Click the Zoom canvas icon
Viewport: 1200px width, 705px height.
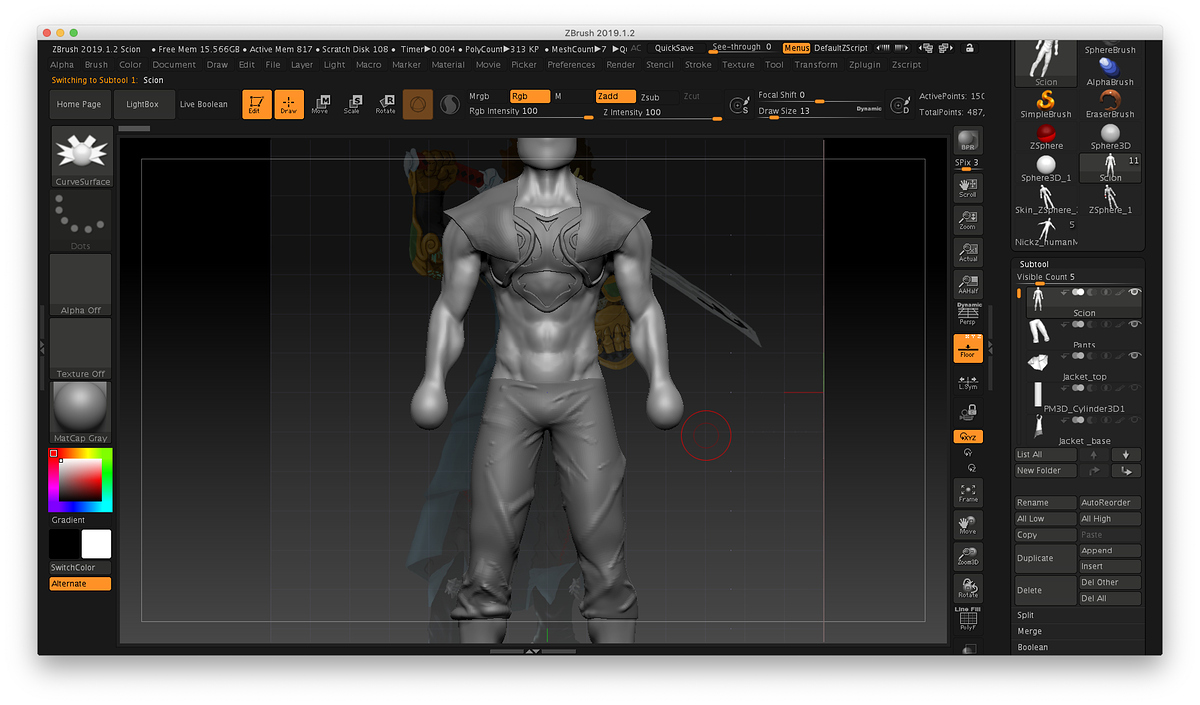968,220
